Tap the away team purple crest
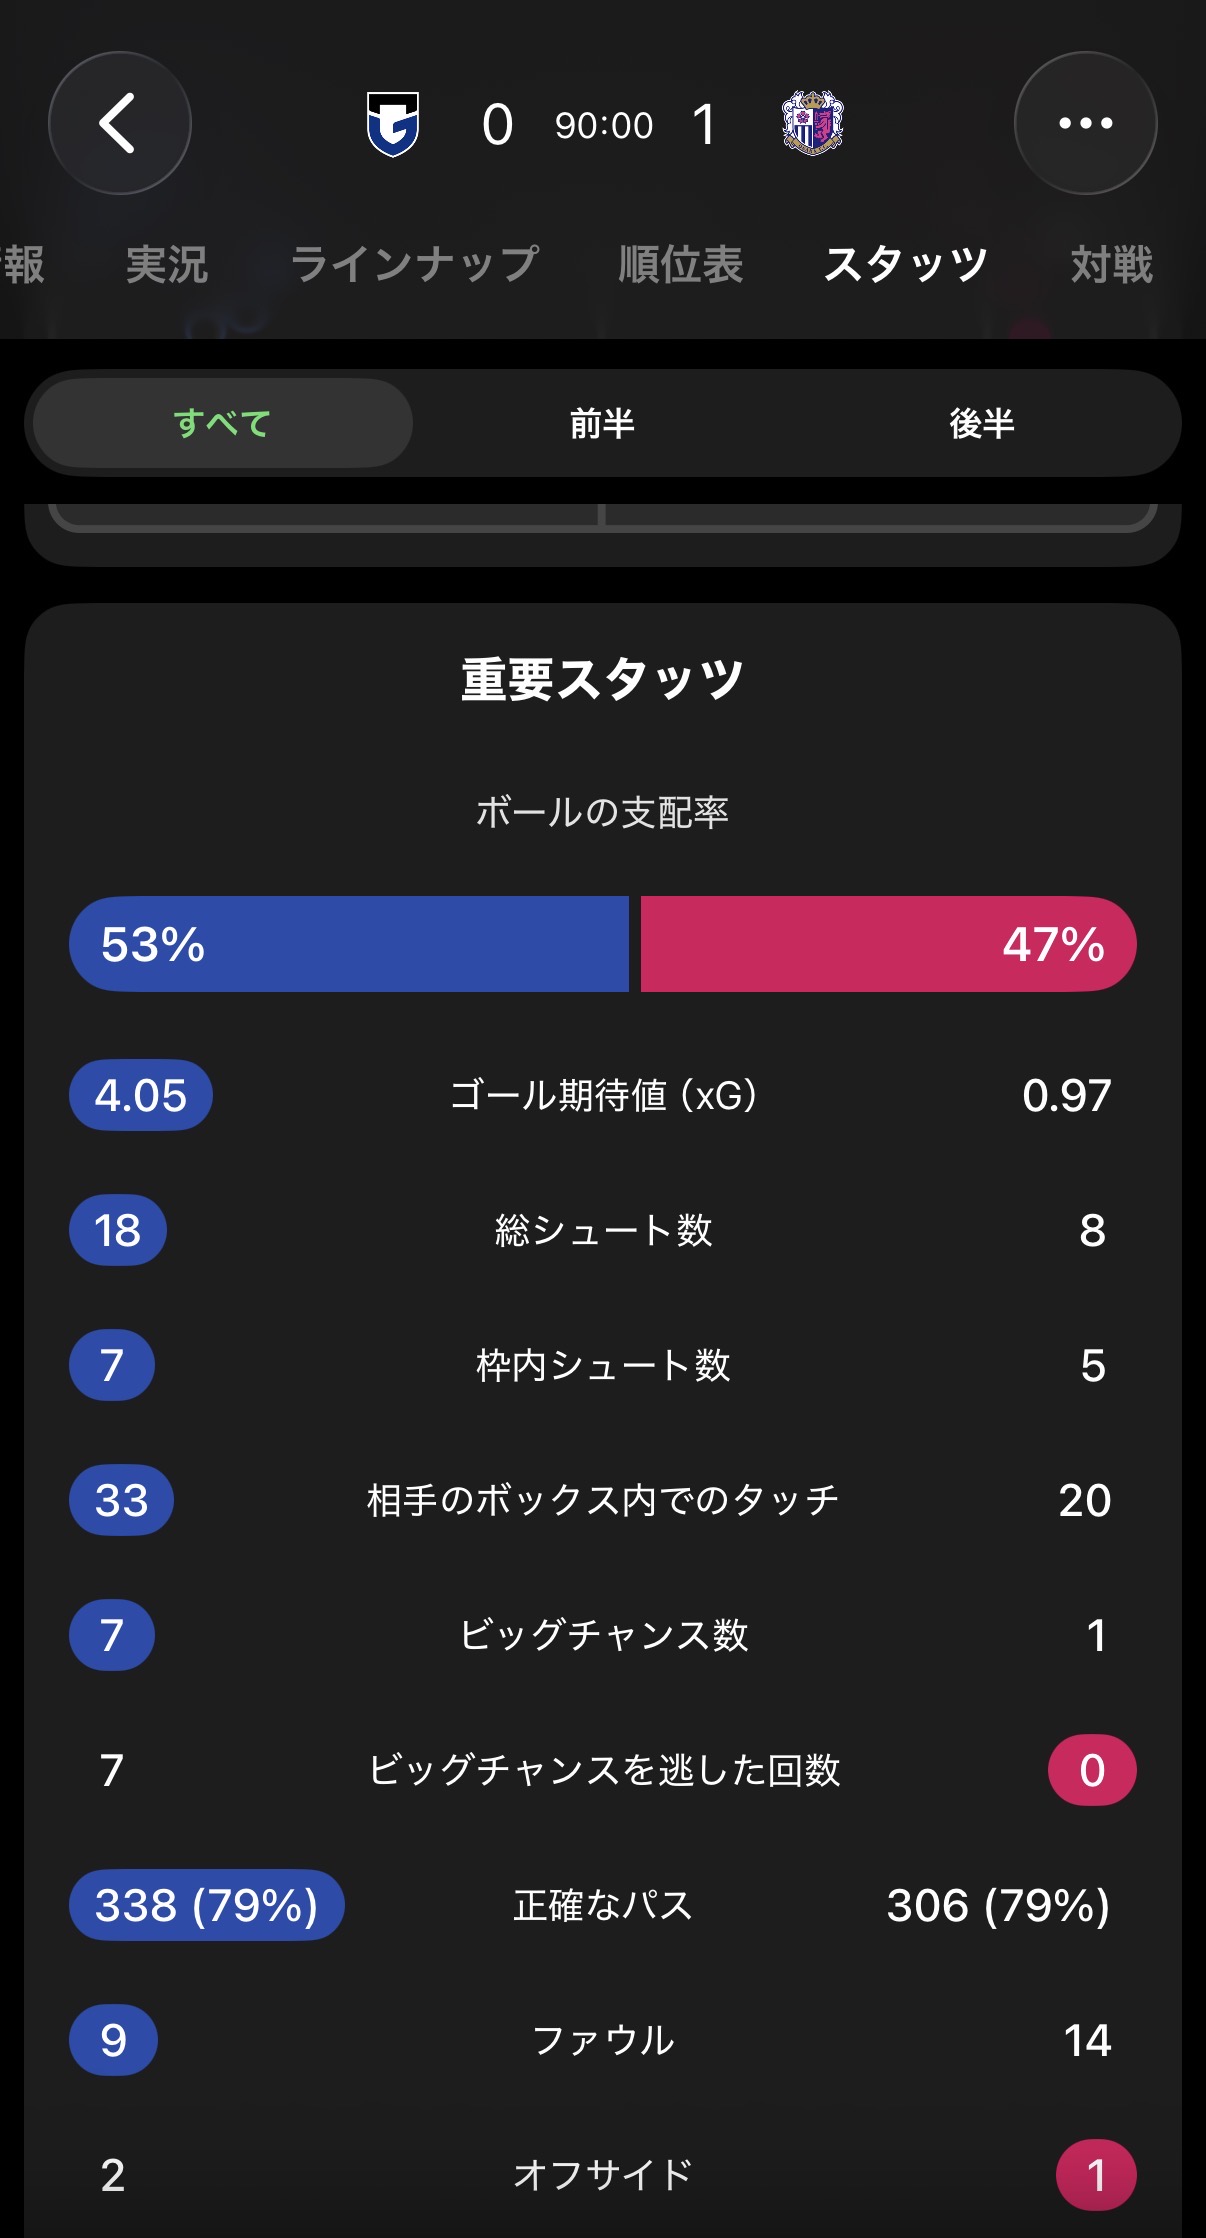This screenshot has height=2238, width=1206. point(812,124)
